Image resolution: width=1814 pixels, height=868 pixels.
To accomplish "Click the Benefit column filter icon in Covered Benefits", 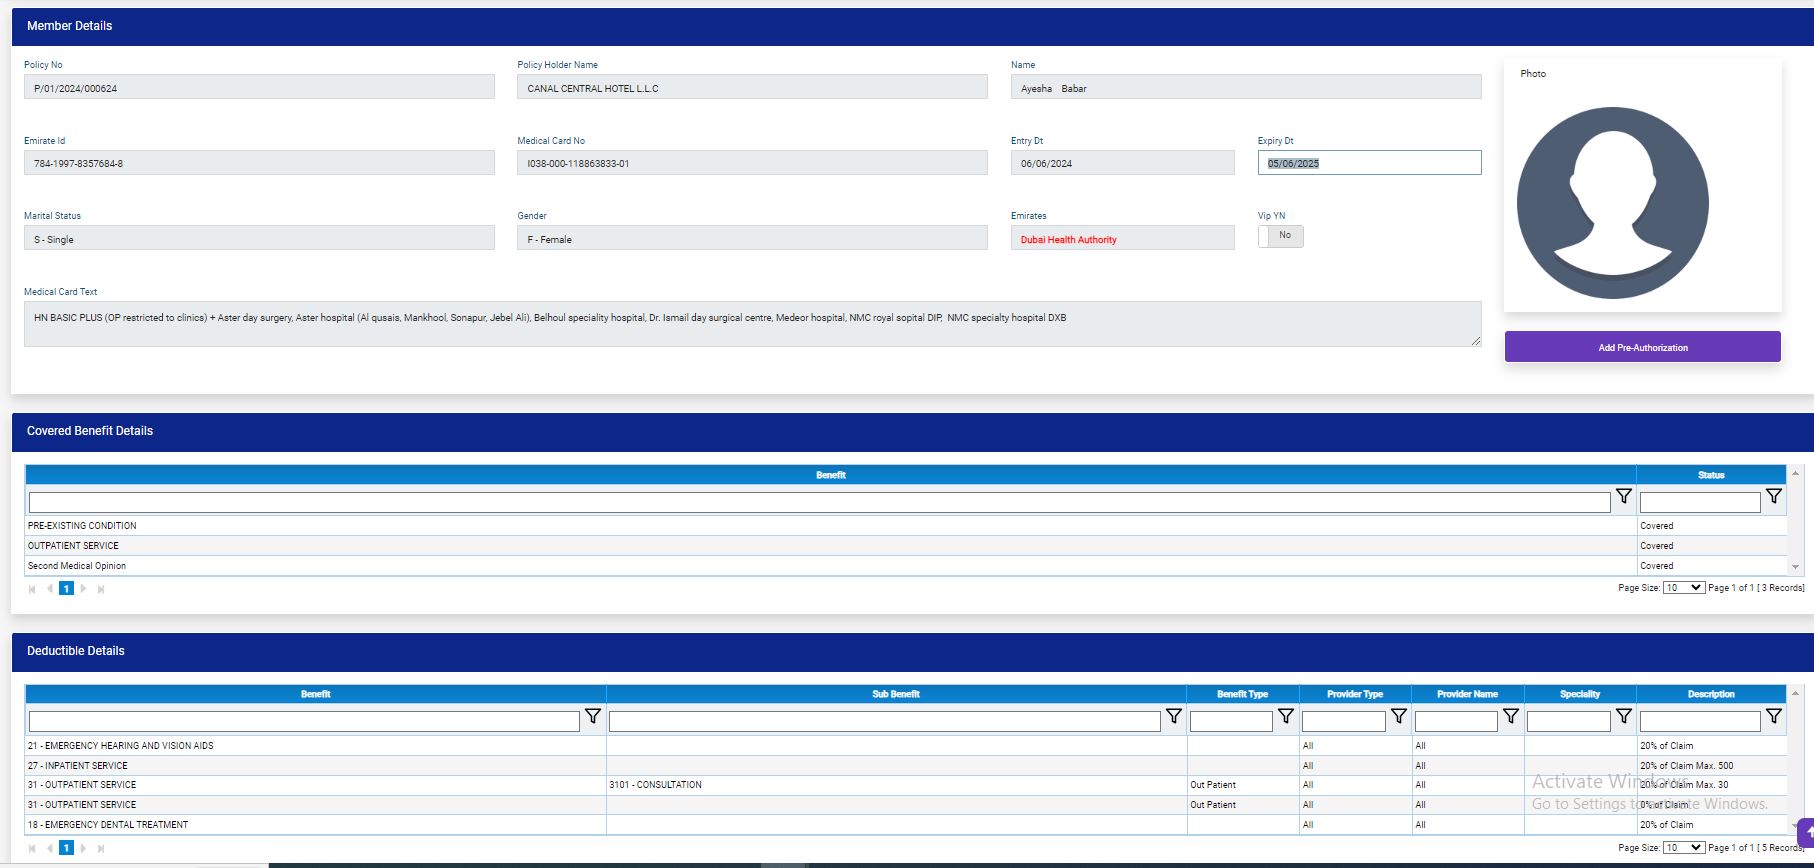I will (1623, 497).
